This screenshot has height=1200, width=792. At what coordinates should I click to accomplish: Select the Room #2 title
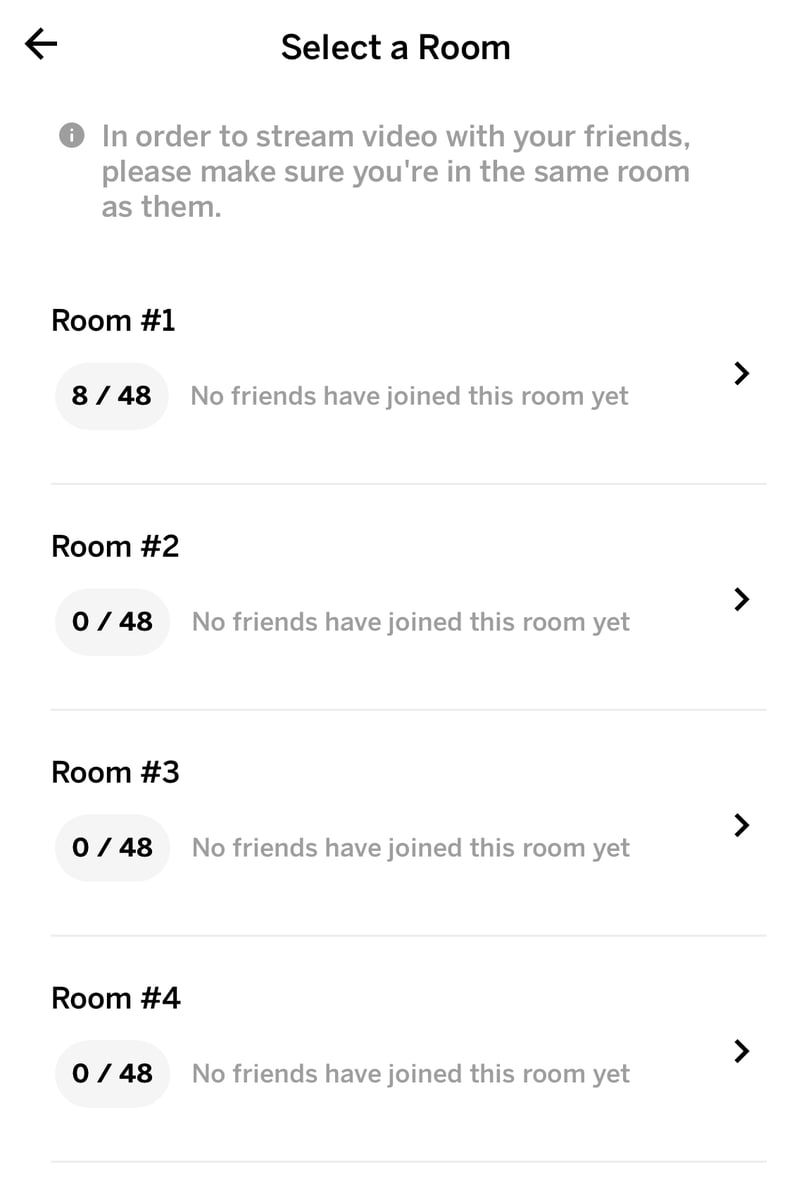(x=115, y=547)
